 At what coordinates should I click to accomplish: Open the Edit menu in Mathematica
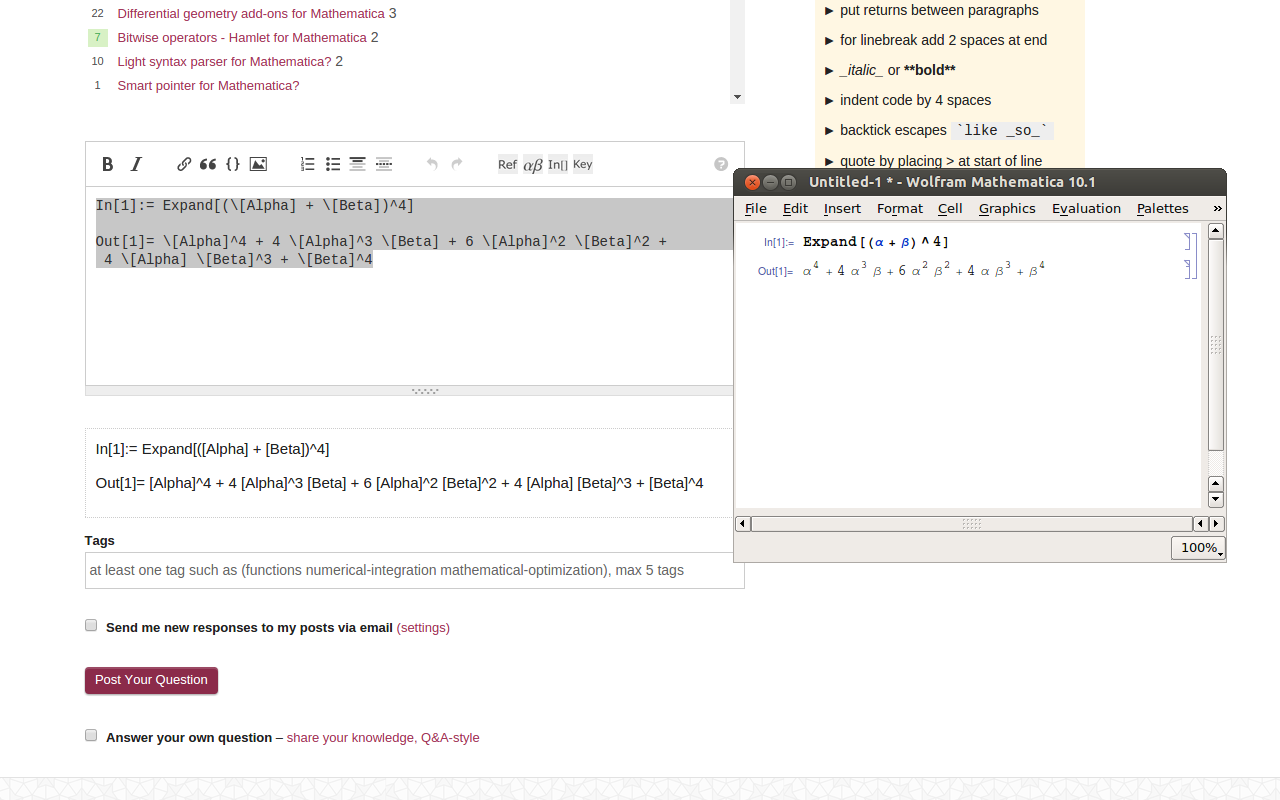click(x=795, y=208)
